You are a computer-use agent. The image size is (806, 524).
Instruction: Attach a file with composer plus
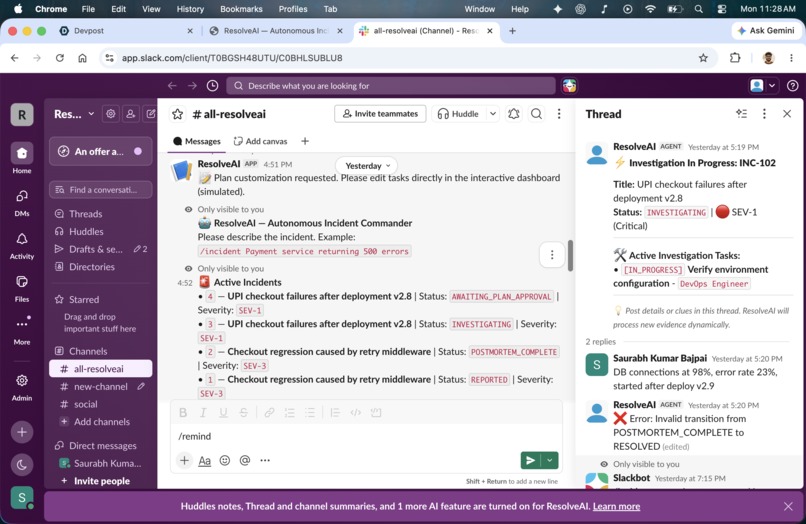point(184,460)
